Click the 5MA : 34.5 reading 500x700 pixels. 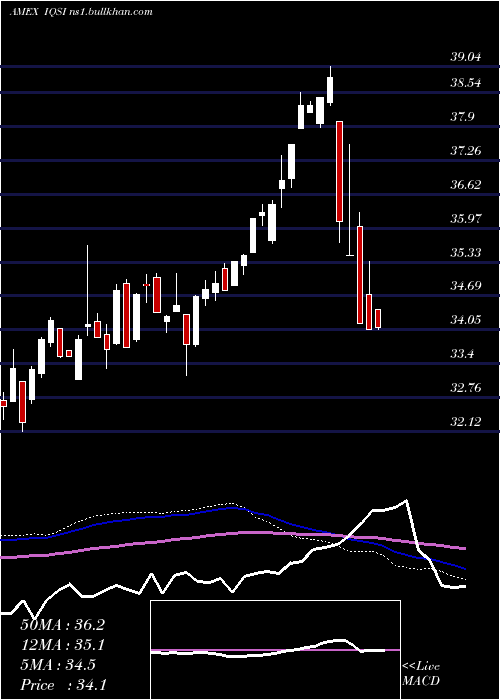point(58,665)
